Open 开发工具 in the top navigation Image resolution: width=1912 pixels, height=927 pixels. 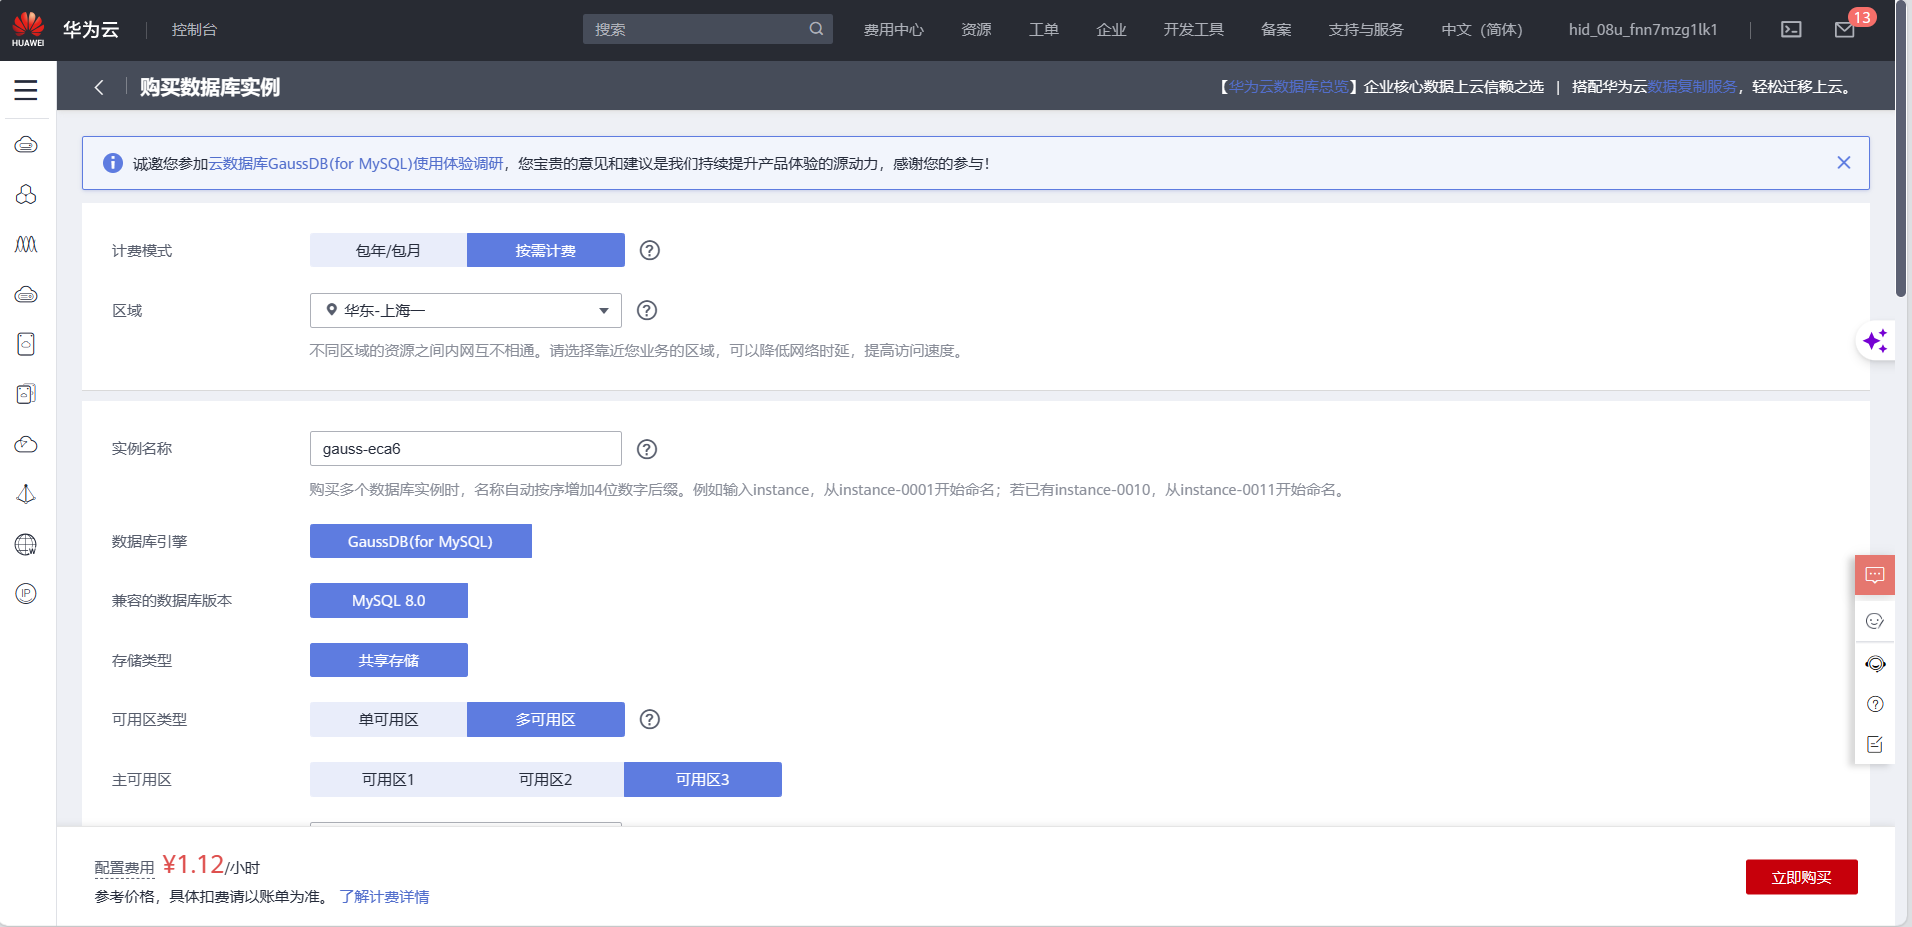[x=1194, y=29]
